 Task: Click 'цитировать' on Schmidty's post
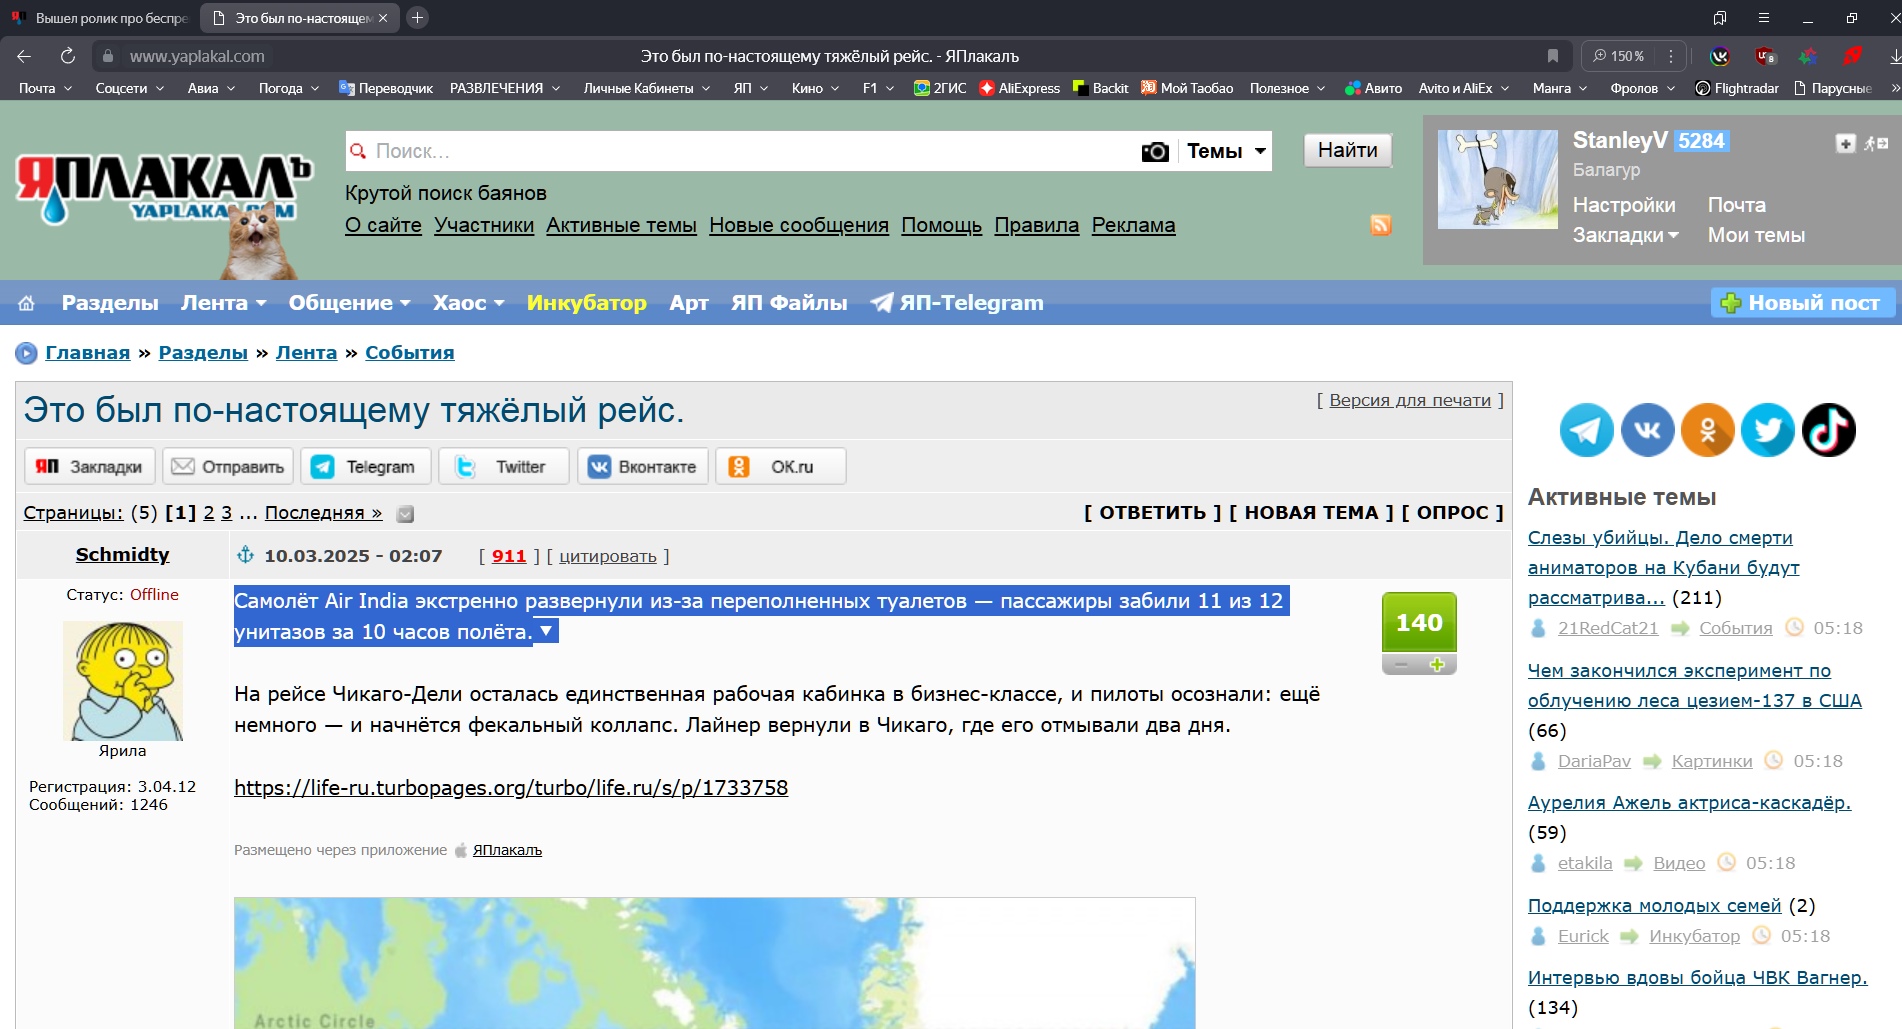(608, 556)
